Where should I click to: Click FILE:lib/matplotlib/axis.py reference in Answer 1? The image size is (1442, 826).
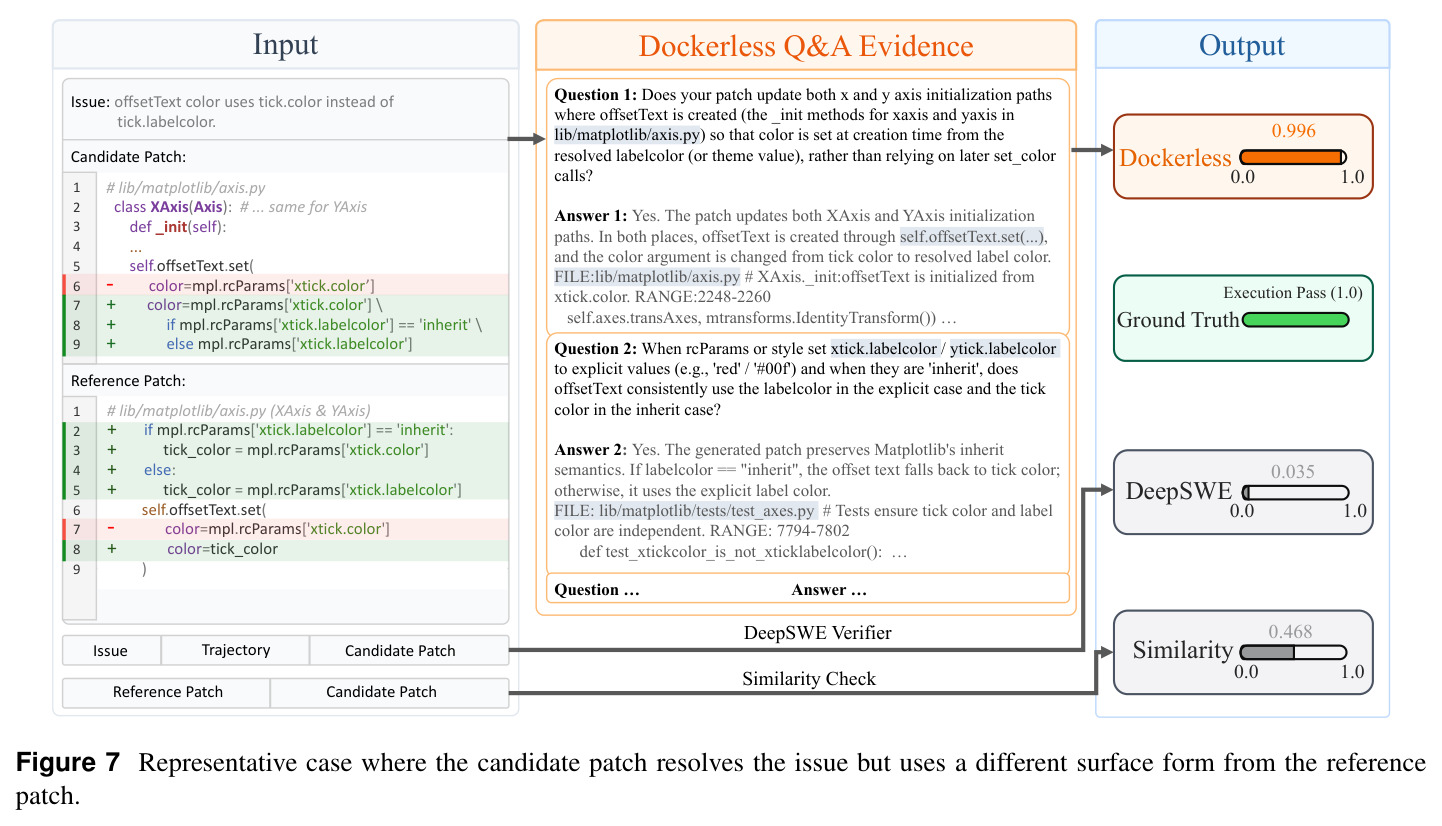click(x=647, y=277)
